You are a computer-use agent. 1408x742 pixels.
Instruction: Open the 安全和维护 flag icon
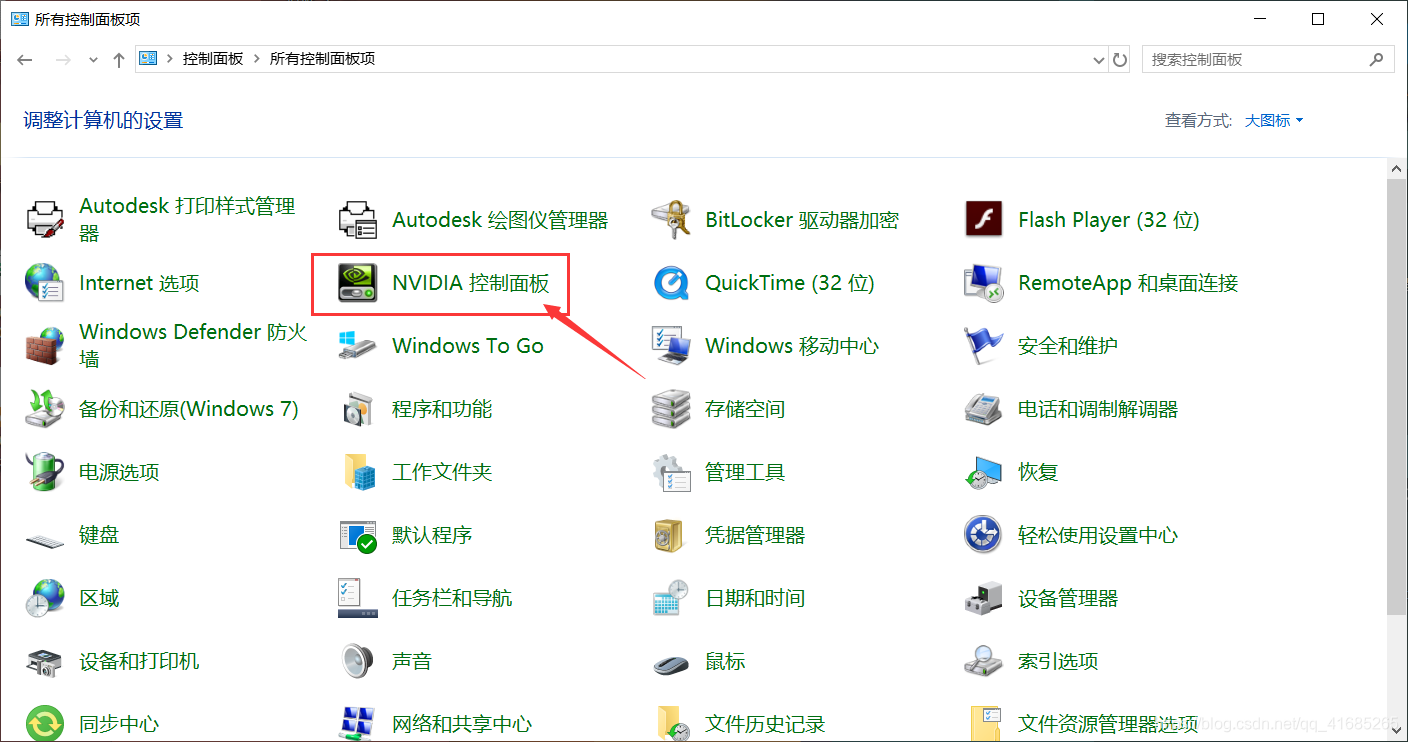983,346
